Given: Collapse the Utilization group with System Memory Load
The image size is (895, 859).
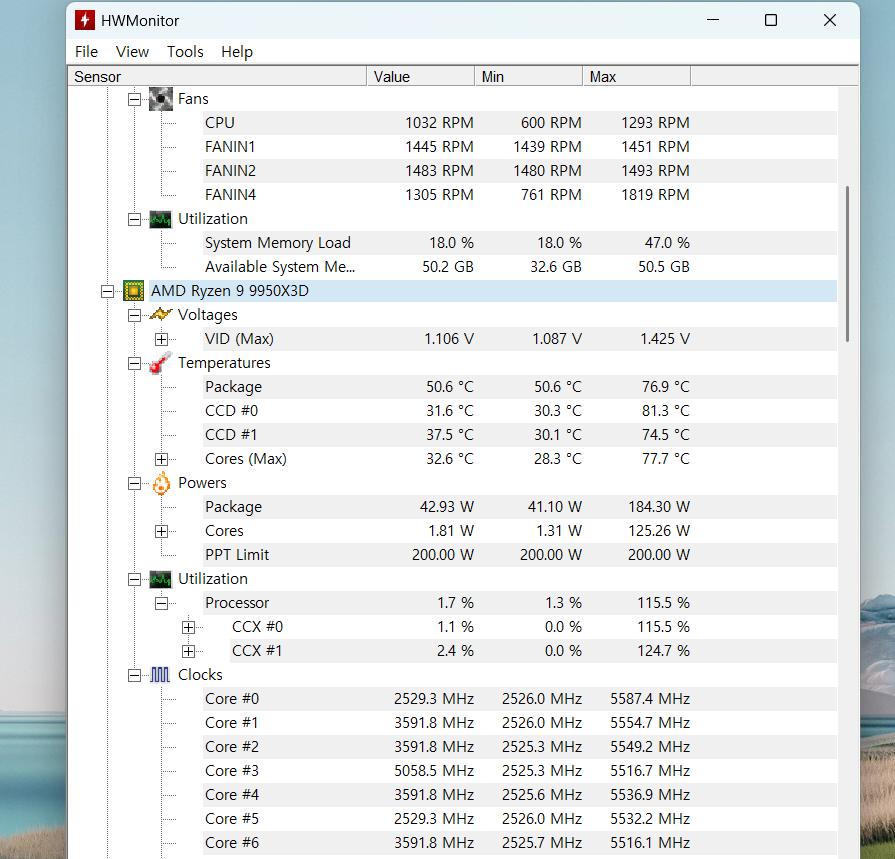Looking at the screenshot, I should pyautogui.click(x=134, y=219).
